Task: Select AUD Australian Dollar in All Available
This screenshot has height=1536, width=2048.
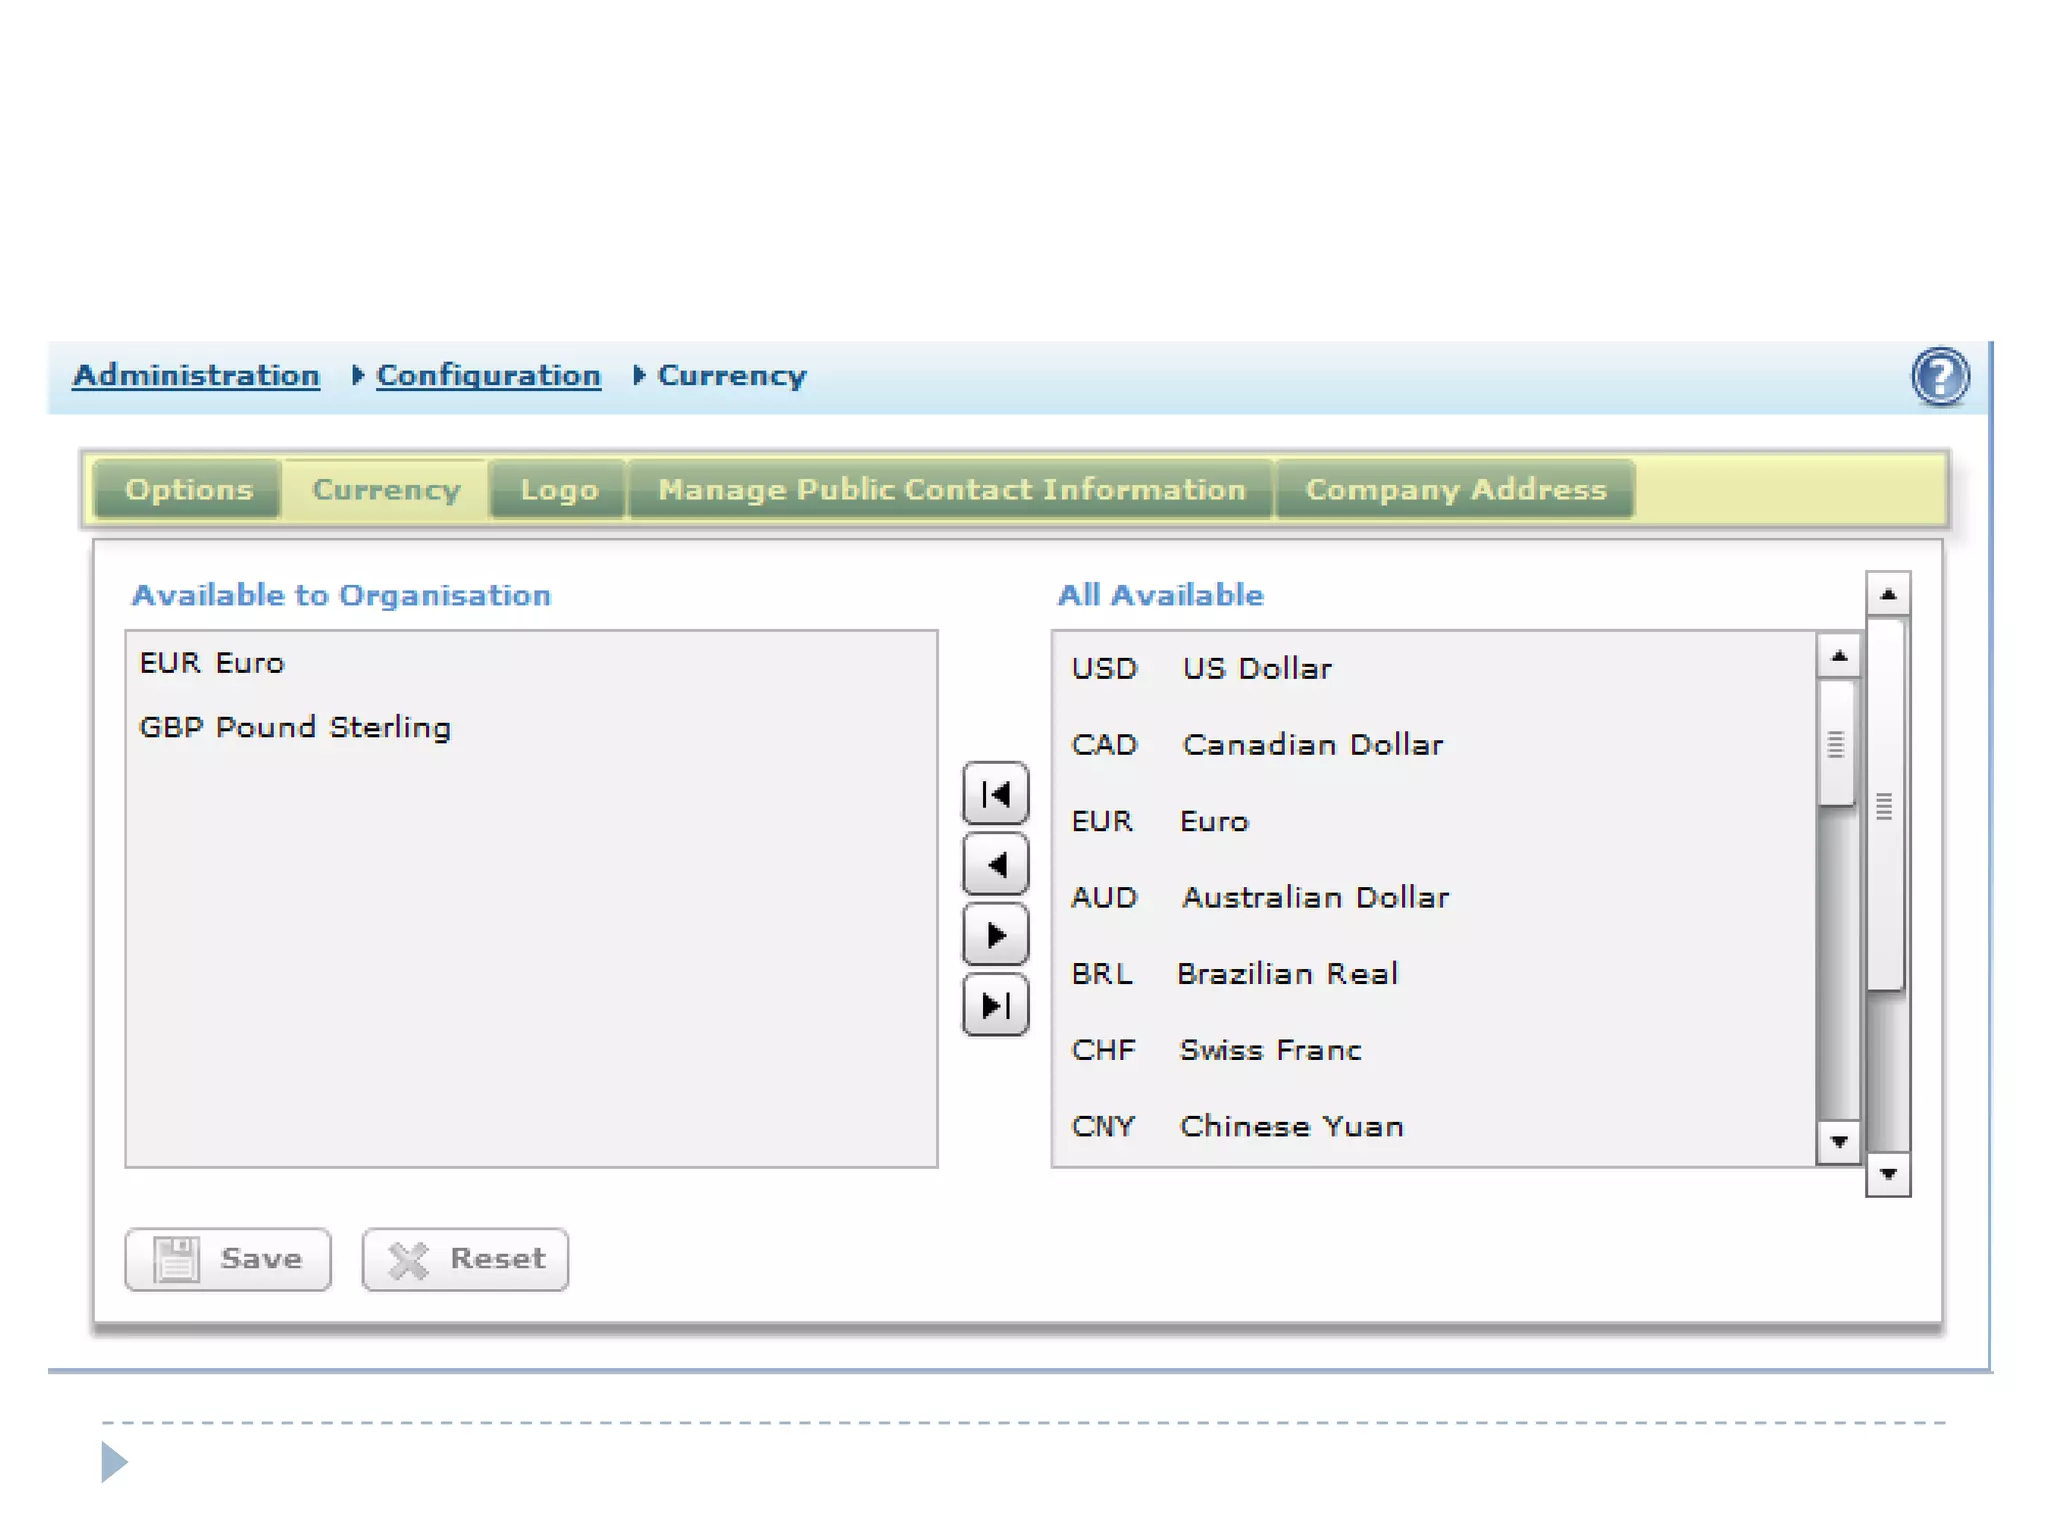Action: (1260, 897)
